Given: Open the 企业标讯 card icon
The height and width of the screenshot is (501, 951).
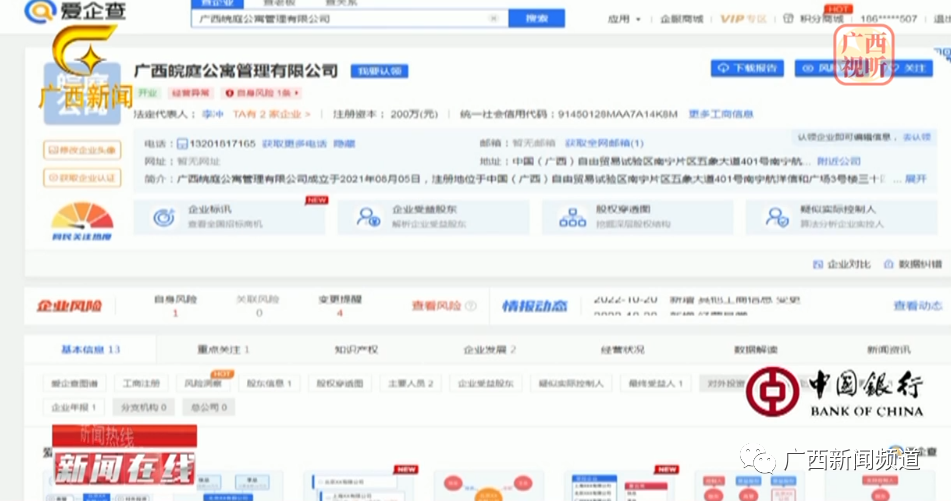Looking at the screenshot, I should pos(164,217).
